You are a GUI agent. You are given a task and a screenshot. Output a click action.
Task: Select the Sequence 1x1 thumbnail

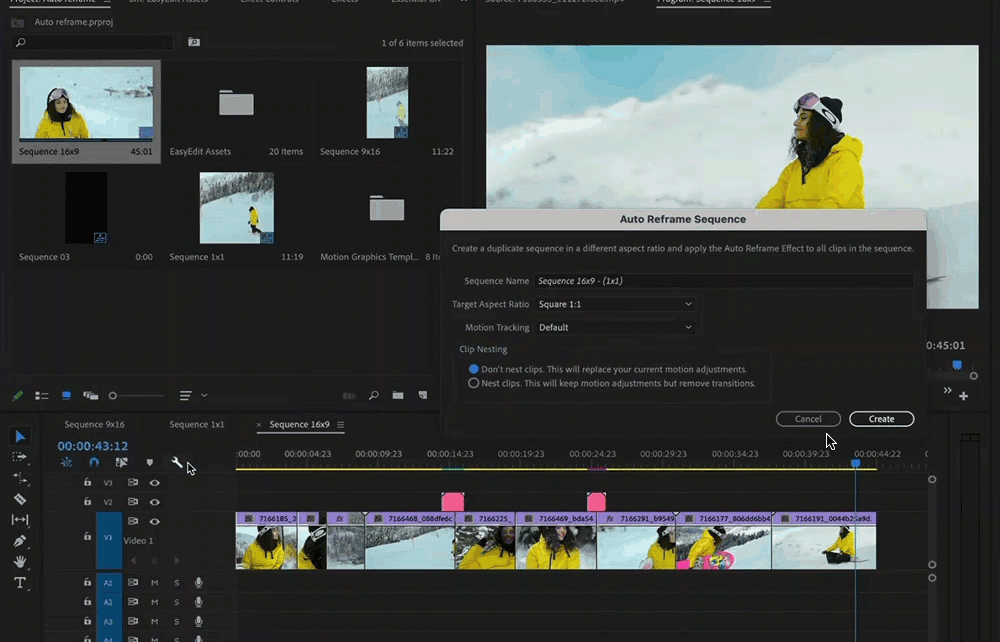pyautogui.click(x=237, y=208)
